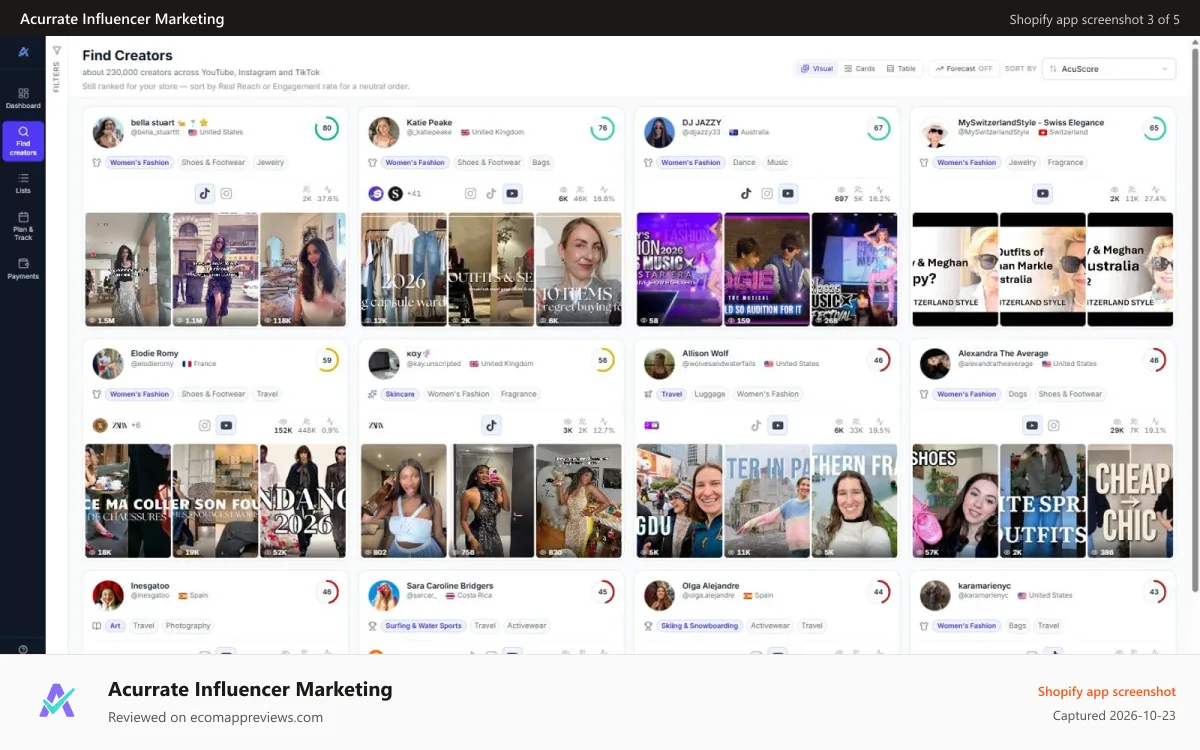Click Luggage tag on Allison Wolf card
This screenshot has width=1200, height=750.
(x=710, y=394)
